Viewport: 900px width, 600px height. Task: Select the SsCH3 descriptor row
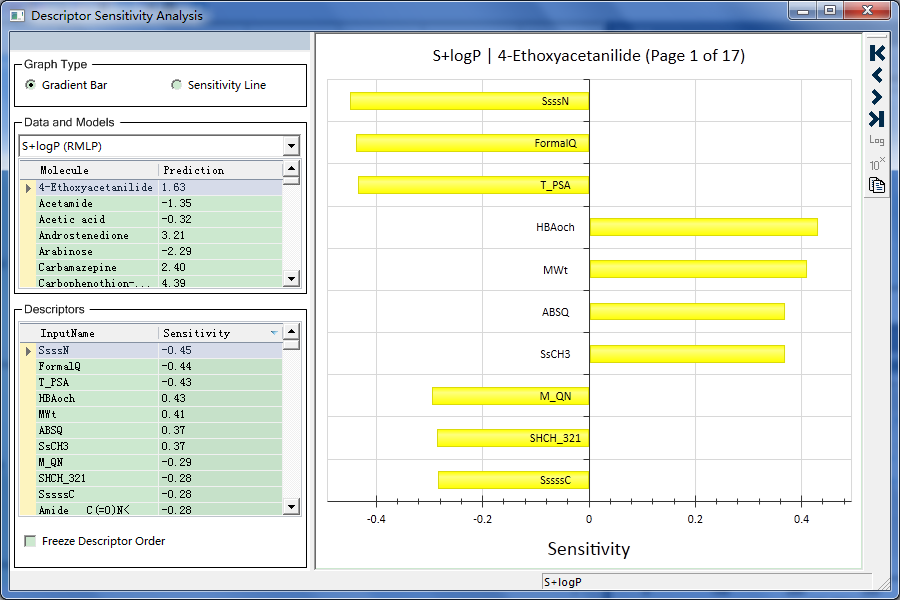(151, 447)
